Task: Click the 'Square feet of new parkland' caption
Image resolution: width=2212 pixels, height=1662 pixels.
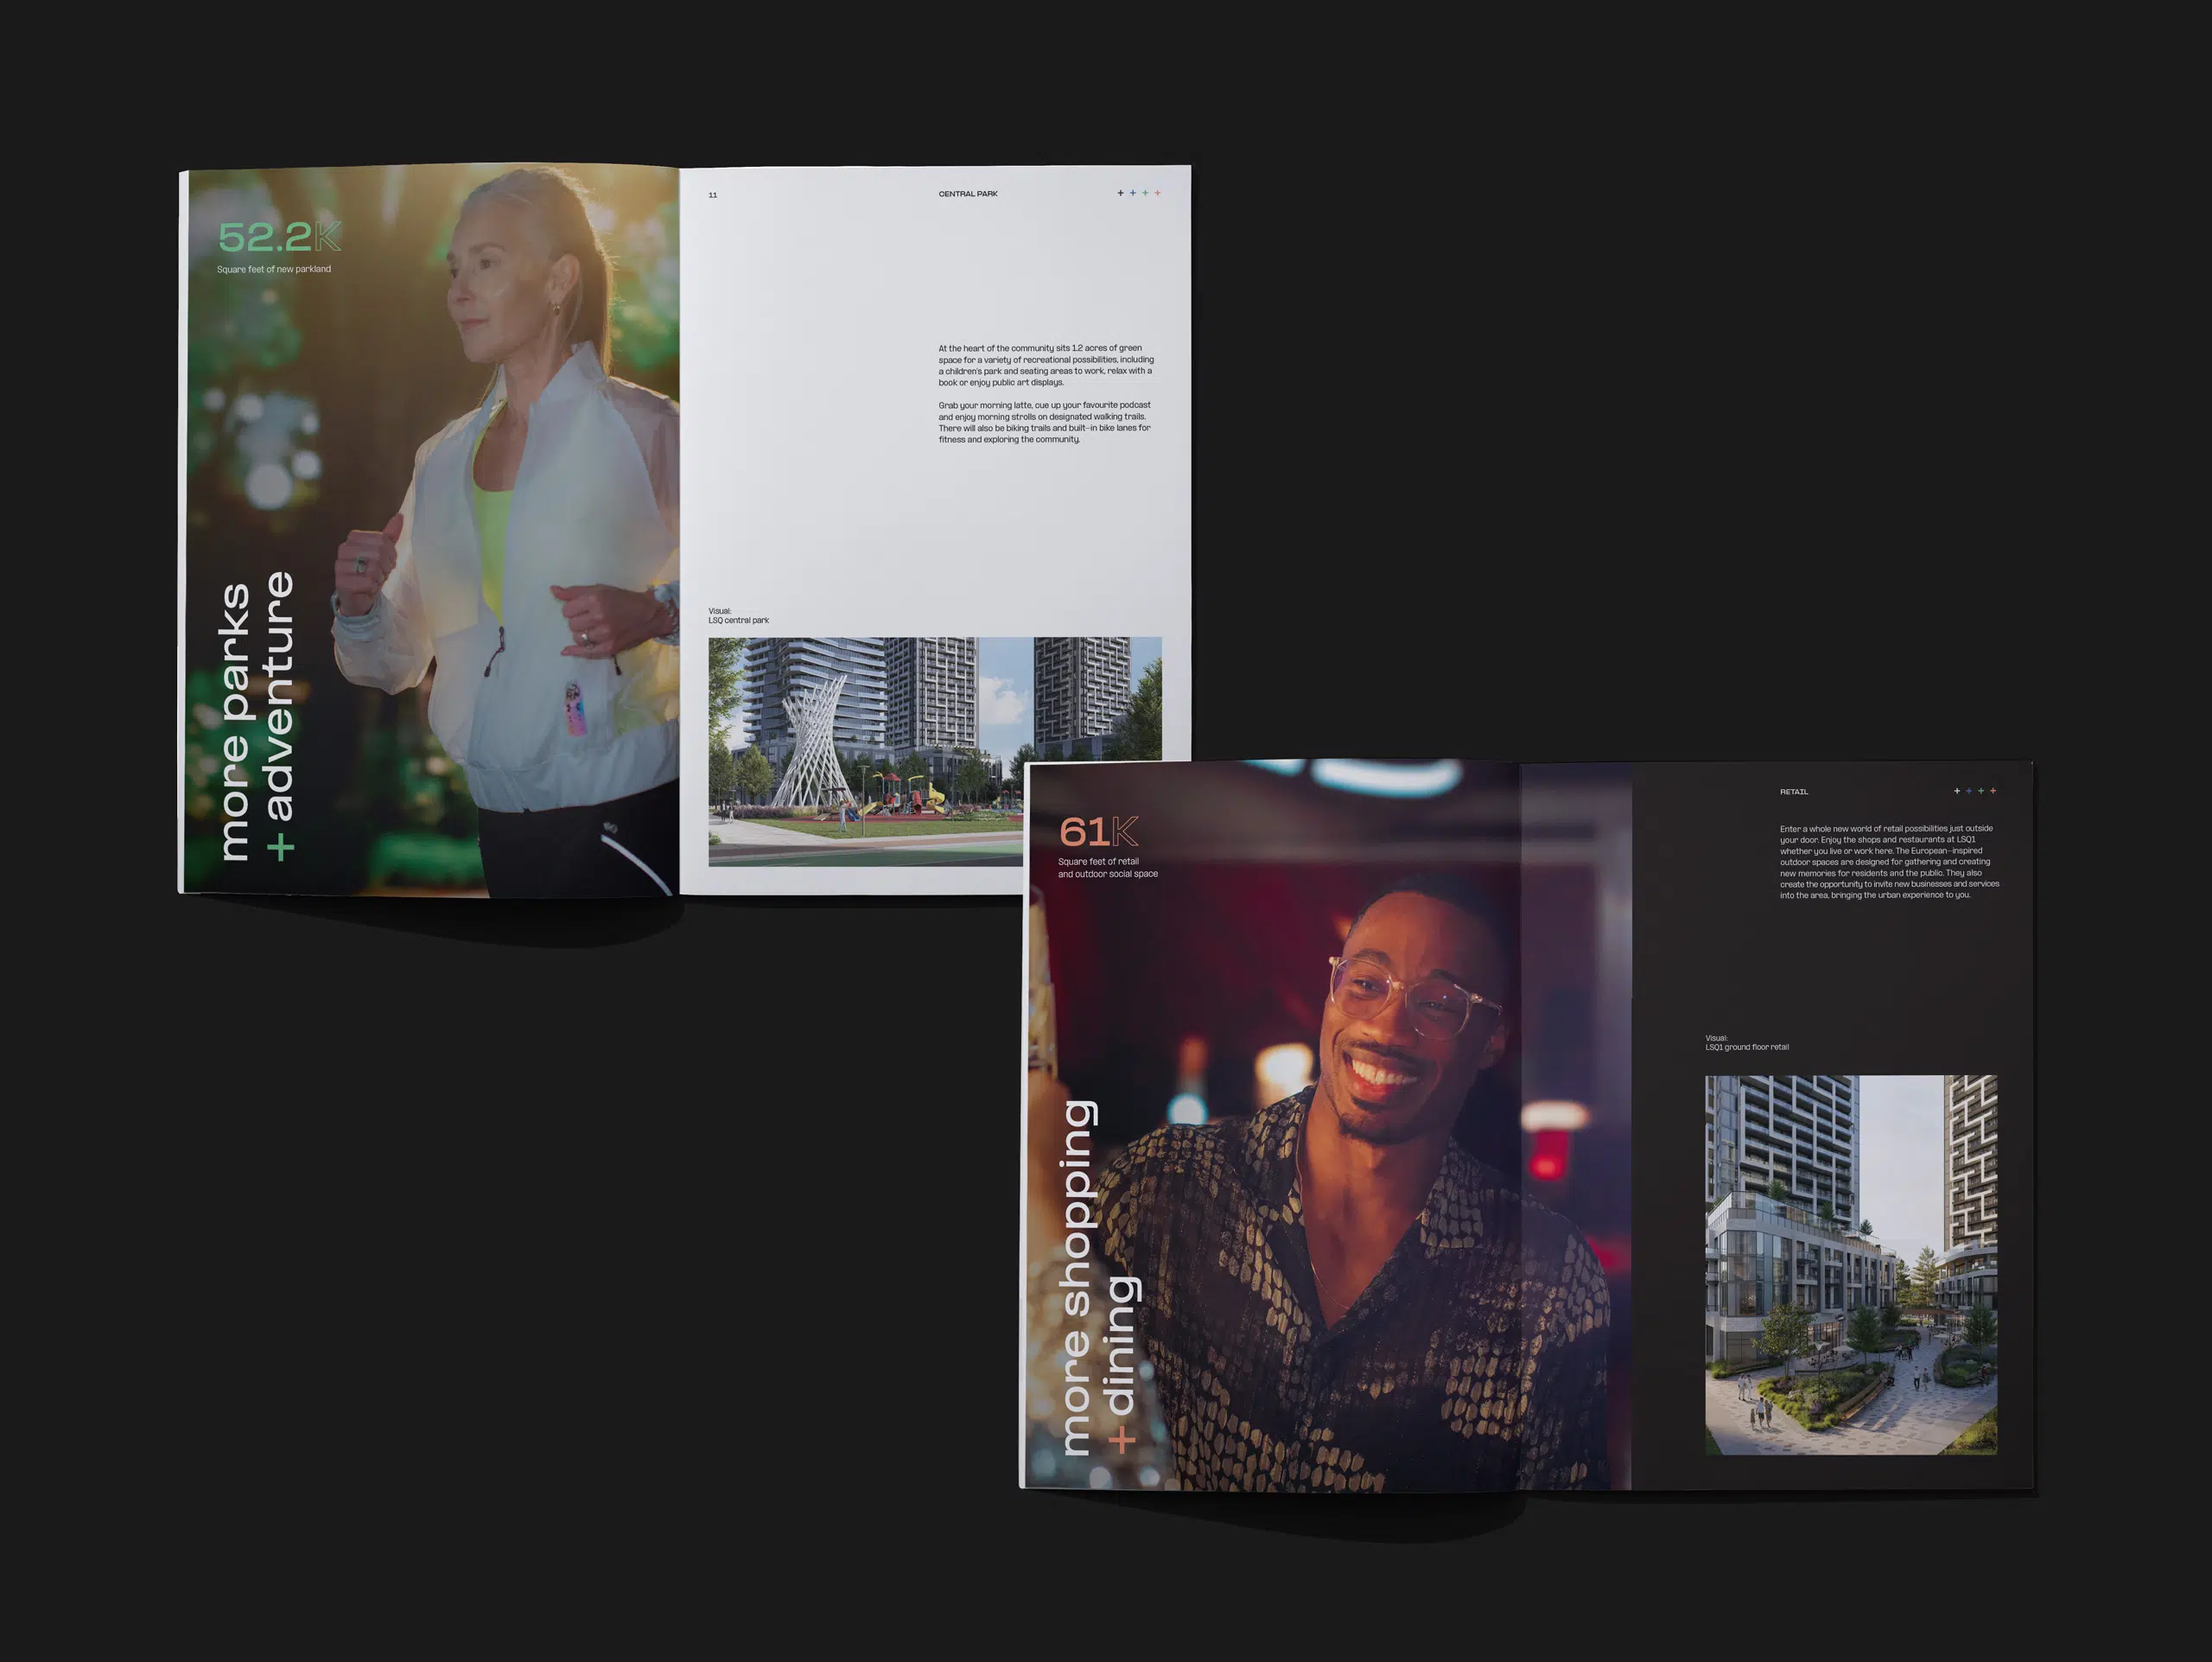Action: 274,269
